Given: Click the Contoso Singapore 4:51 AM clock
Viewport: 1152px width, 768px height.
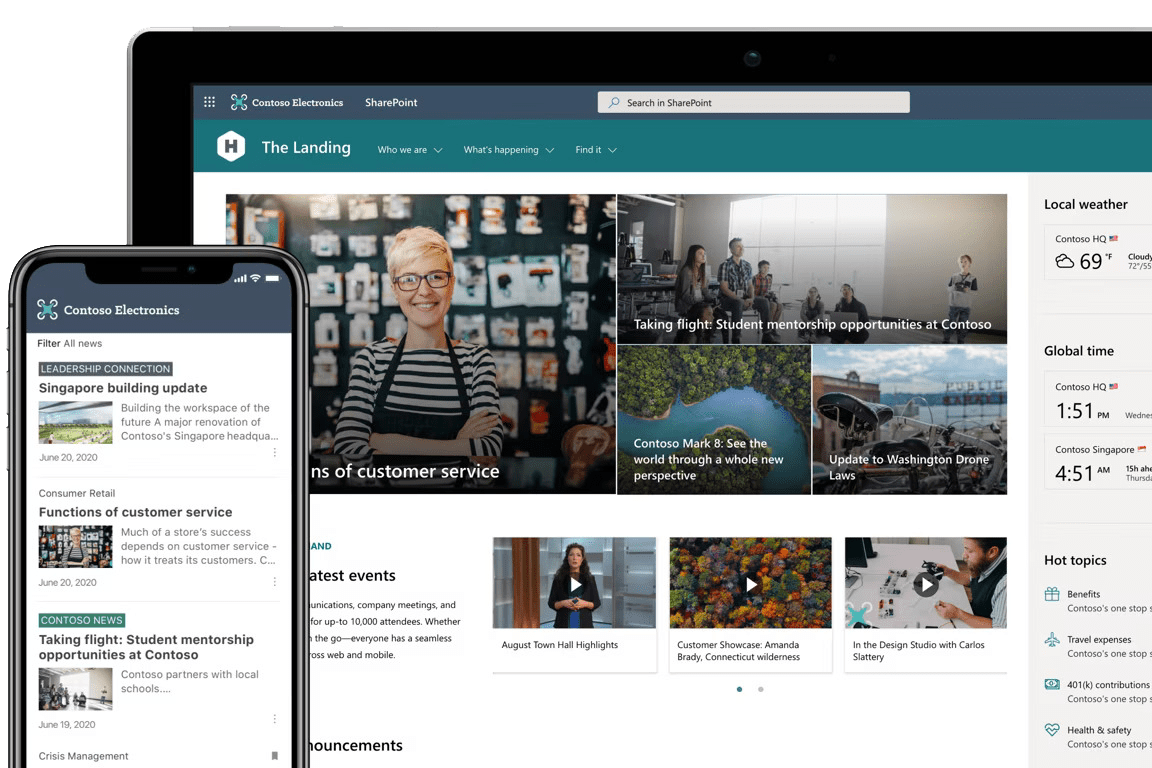Looking at the screenshot, I should [x=1098, y=462].
